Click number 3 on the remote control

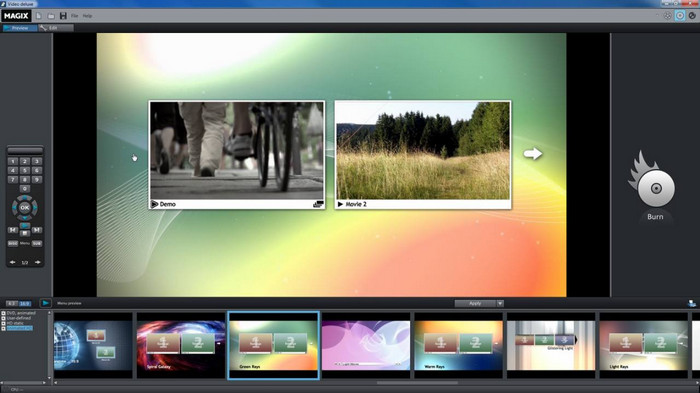pos(37,161)
